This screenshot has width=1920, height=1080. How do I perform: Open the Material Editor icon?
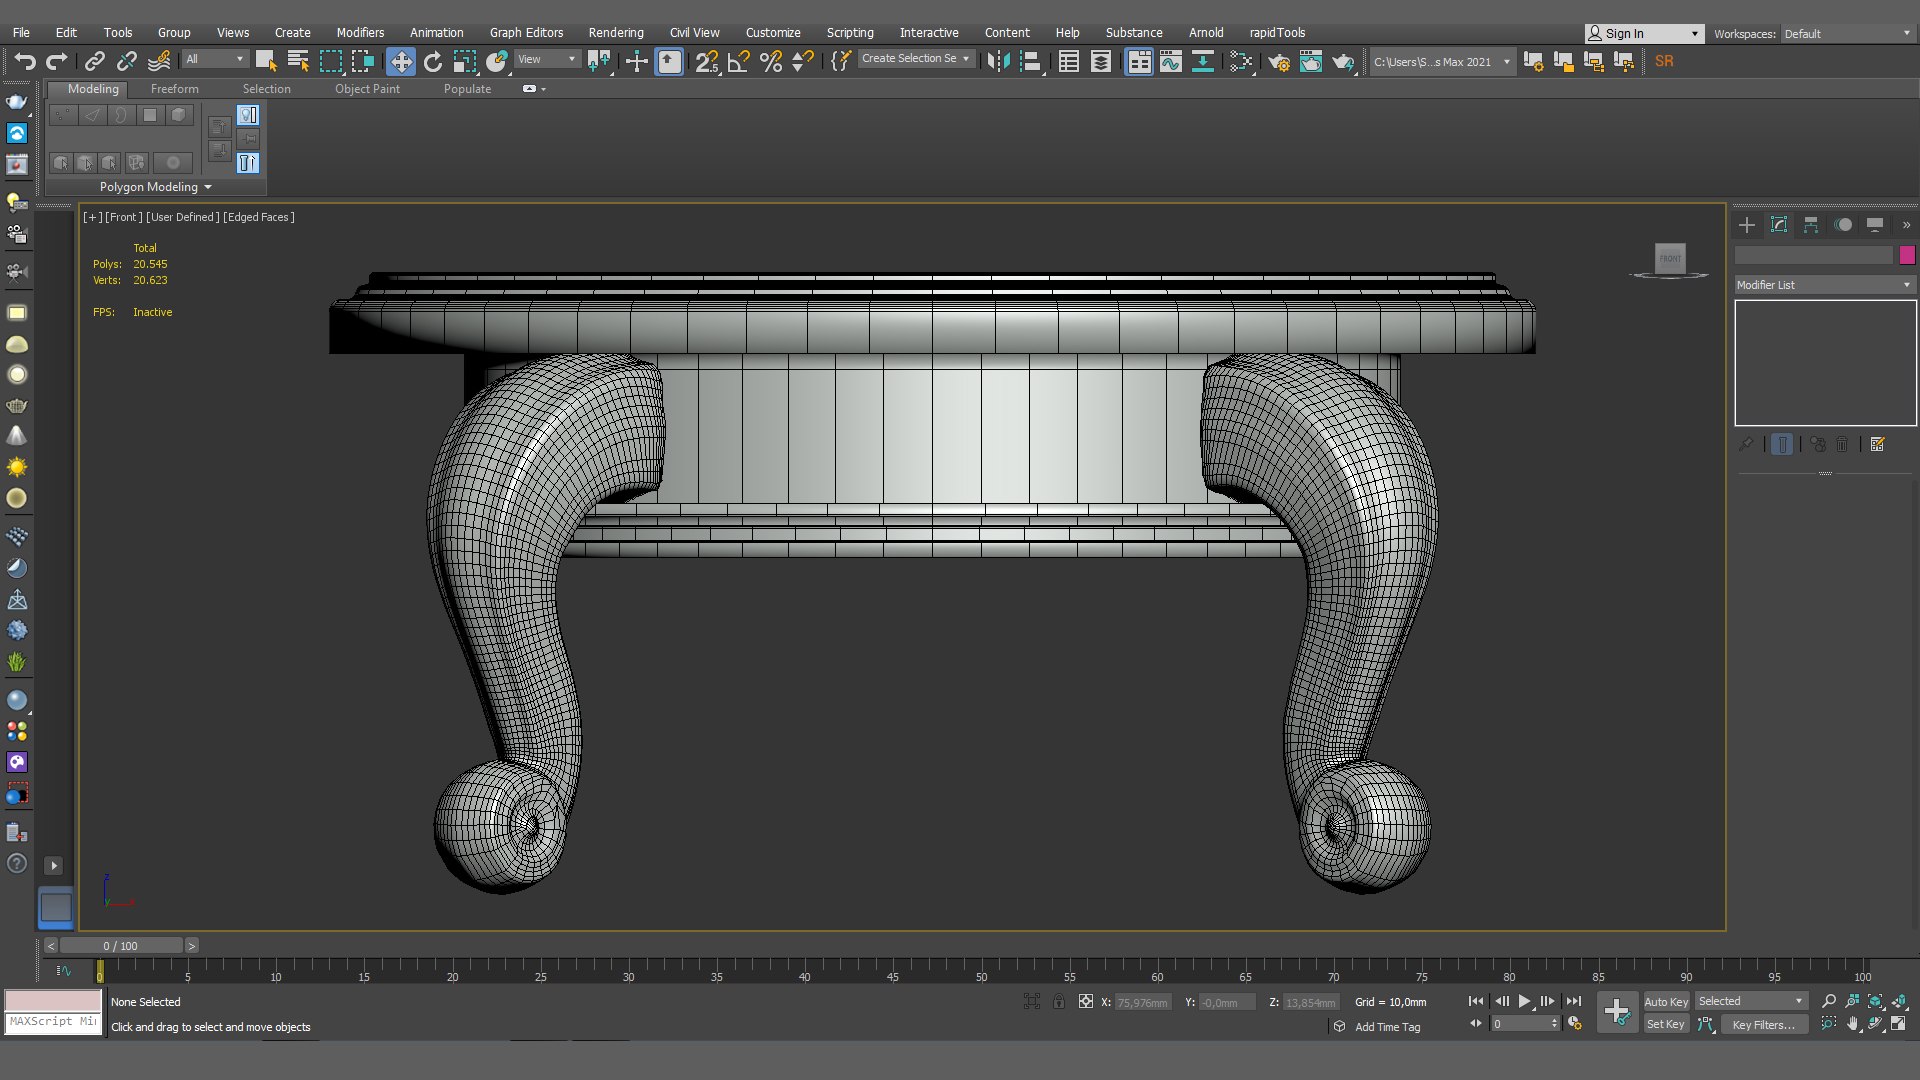coord(1241,61)
